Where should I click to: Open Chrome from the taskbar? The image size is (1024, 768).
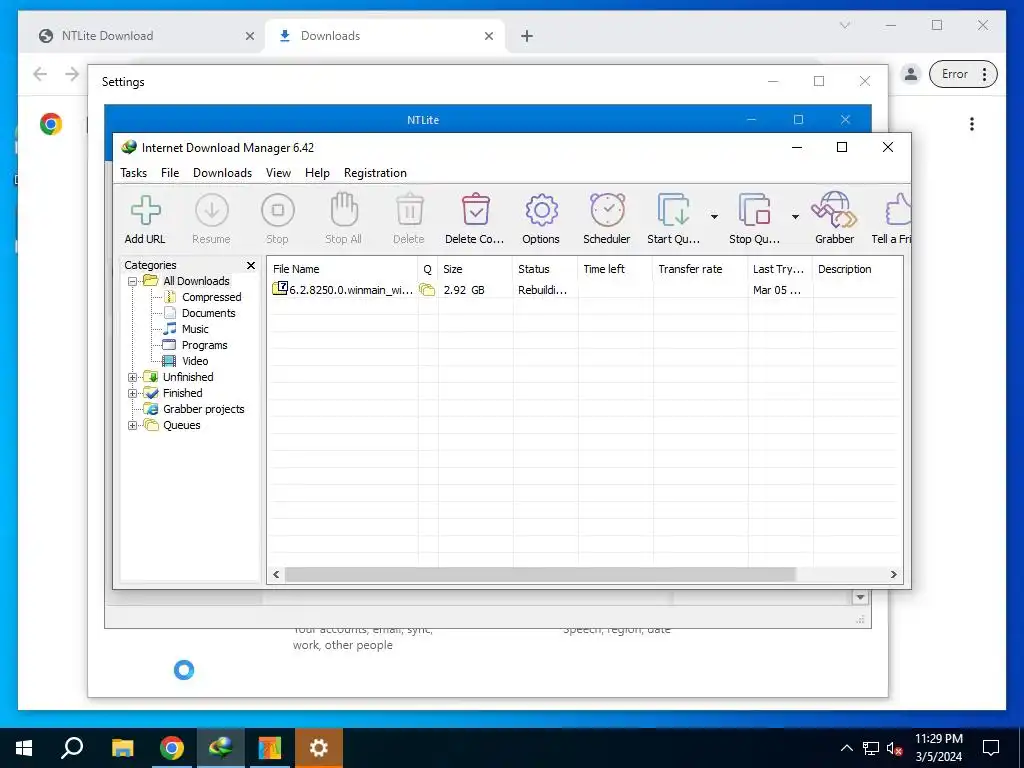[x=171, y=748]
